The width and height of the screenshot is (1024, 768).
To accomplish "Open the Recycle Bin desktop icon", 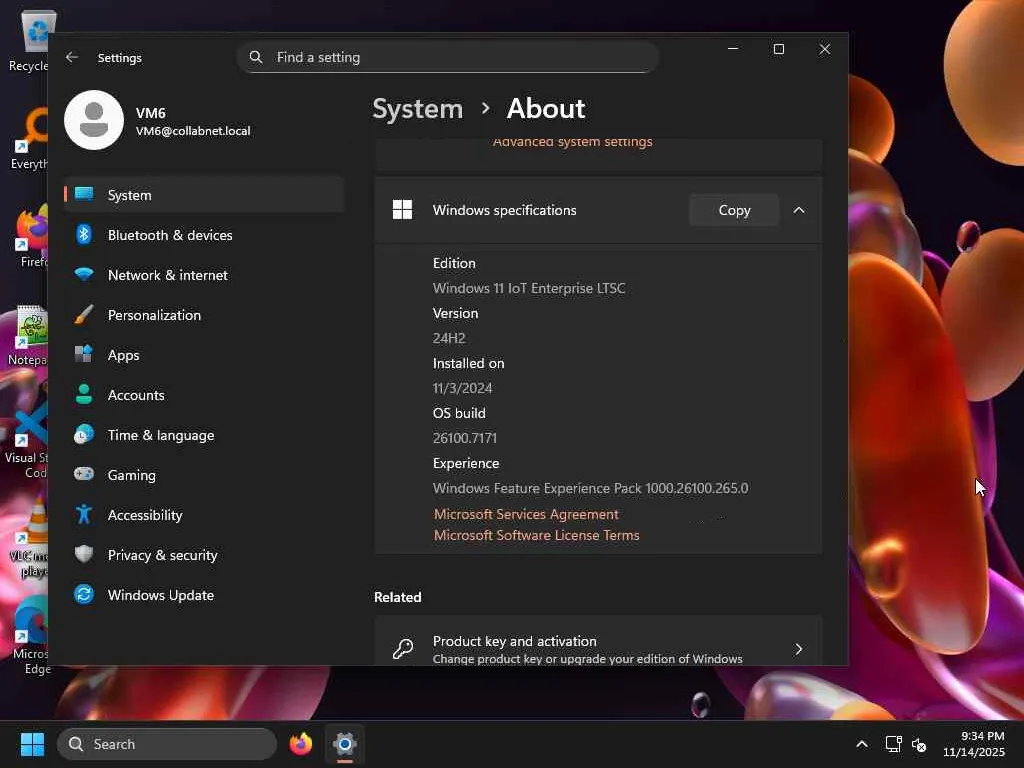I will tap(29, 40).
